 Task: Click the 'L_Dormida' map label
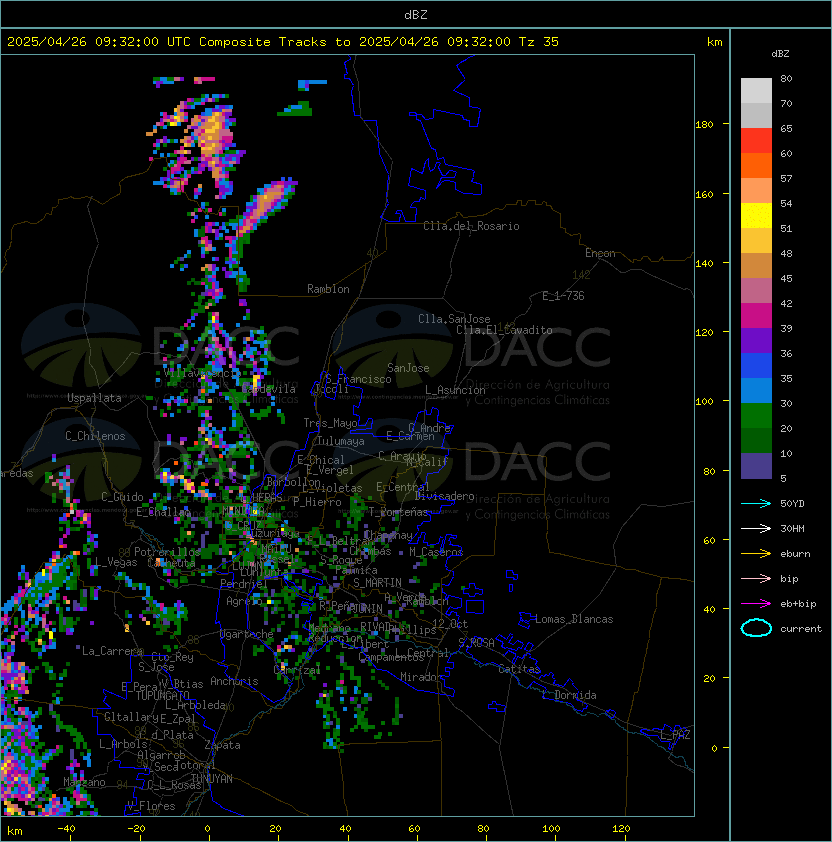click(569, 695)
